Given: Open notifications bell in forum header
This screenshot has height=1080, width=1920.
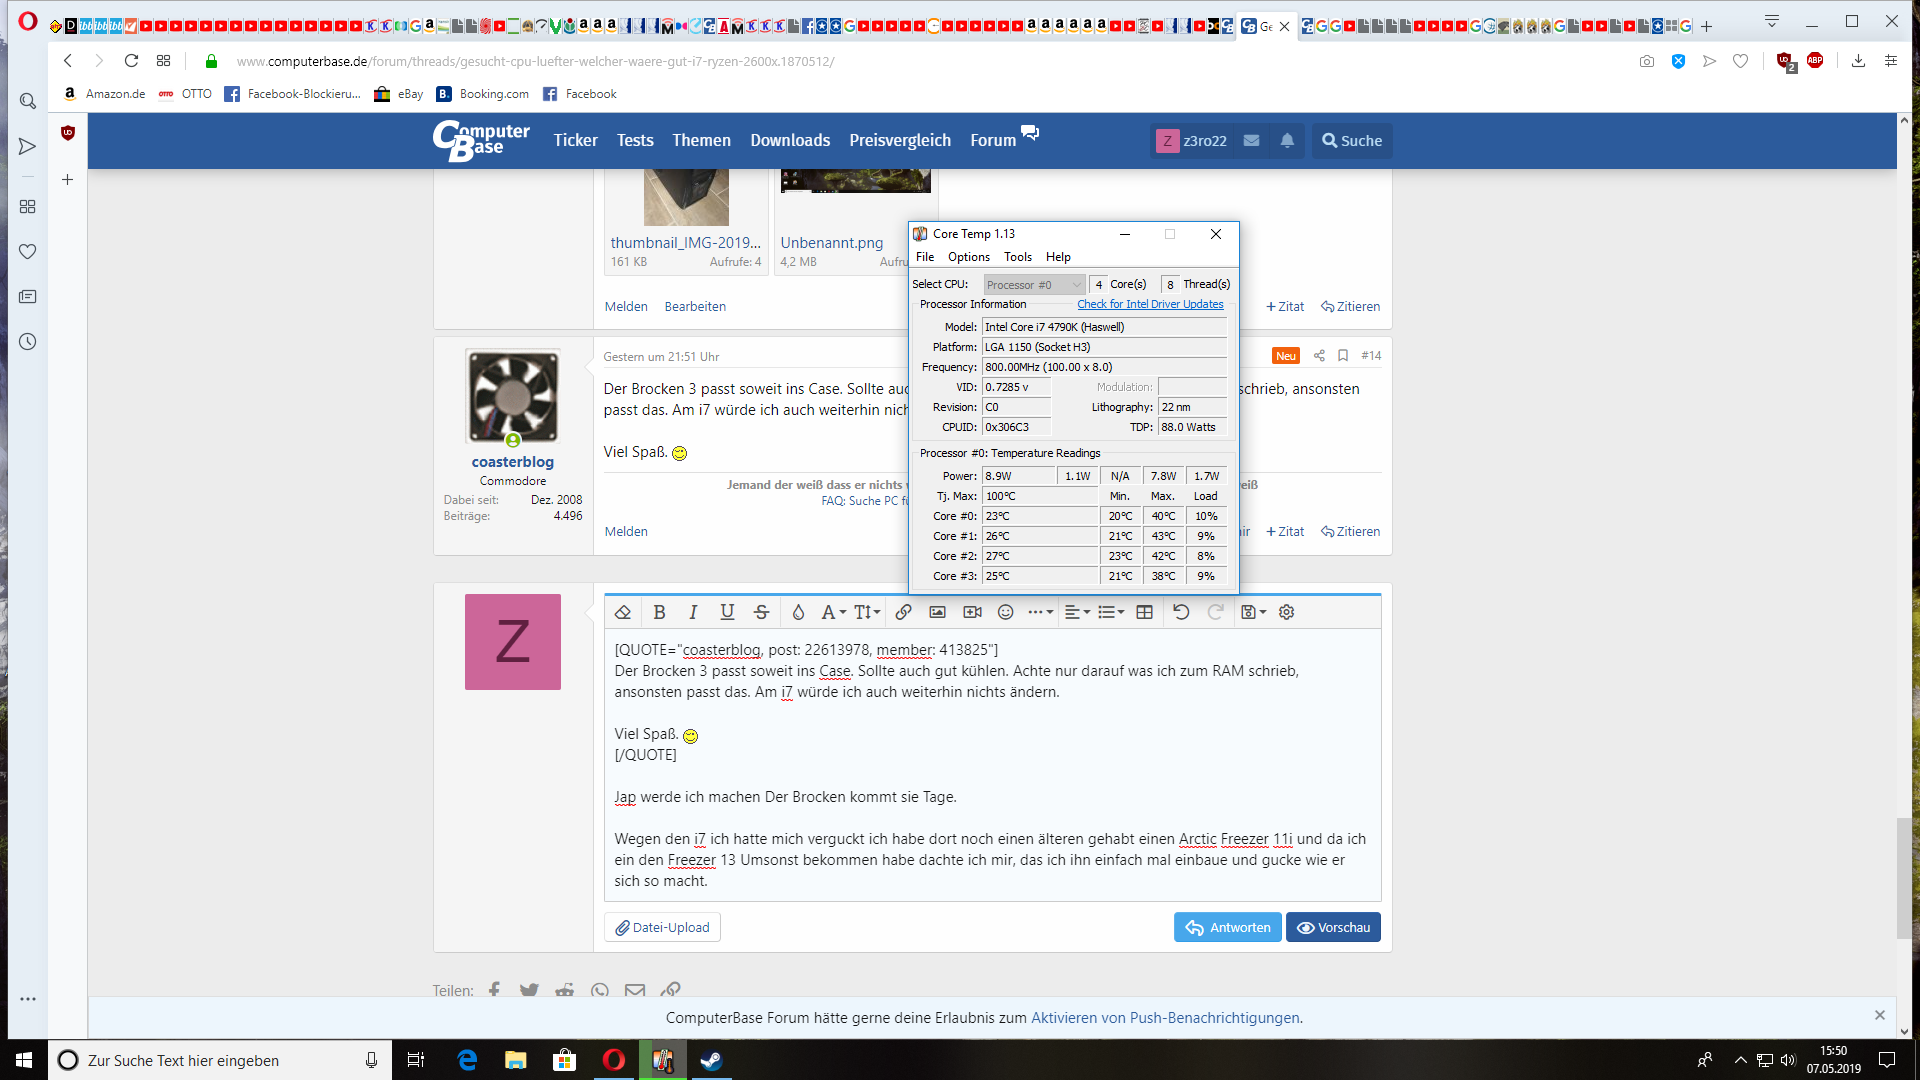Looking at the screenshot, I should pos(1287,141).
